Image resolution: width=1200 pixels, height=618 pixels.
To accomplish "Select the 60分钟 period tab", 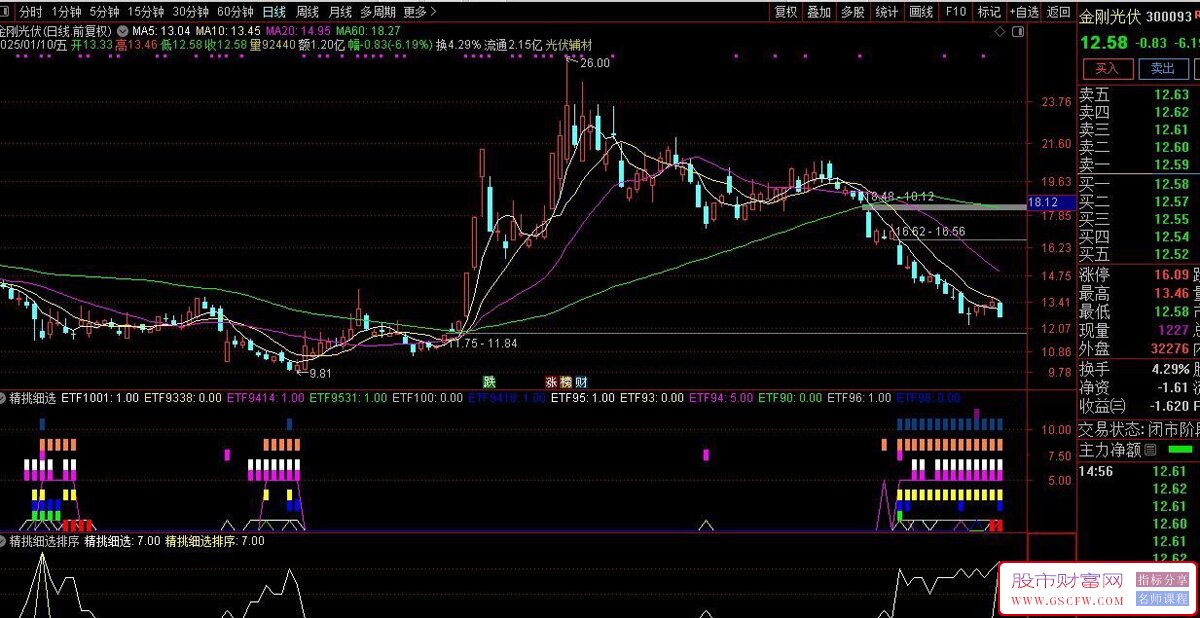I will click(235, 12).
